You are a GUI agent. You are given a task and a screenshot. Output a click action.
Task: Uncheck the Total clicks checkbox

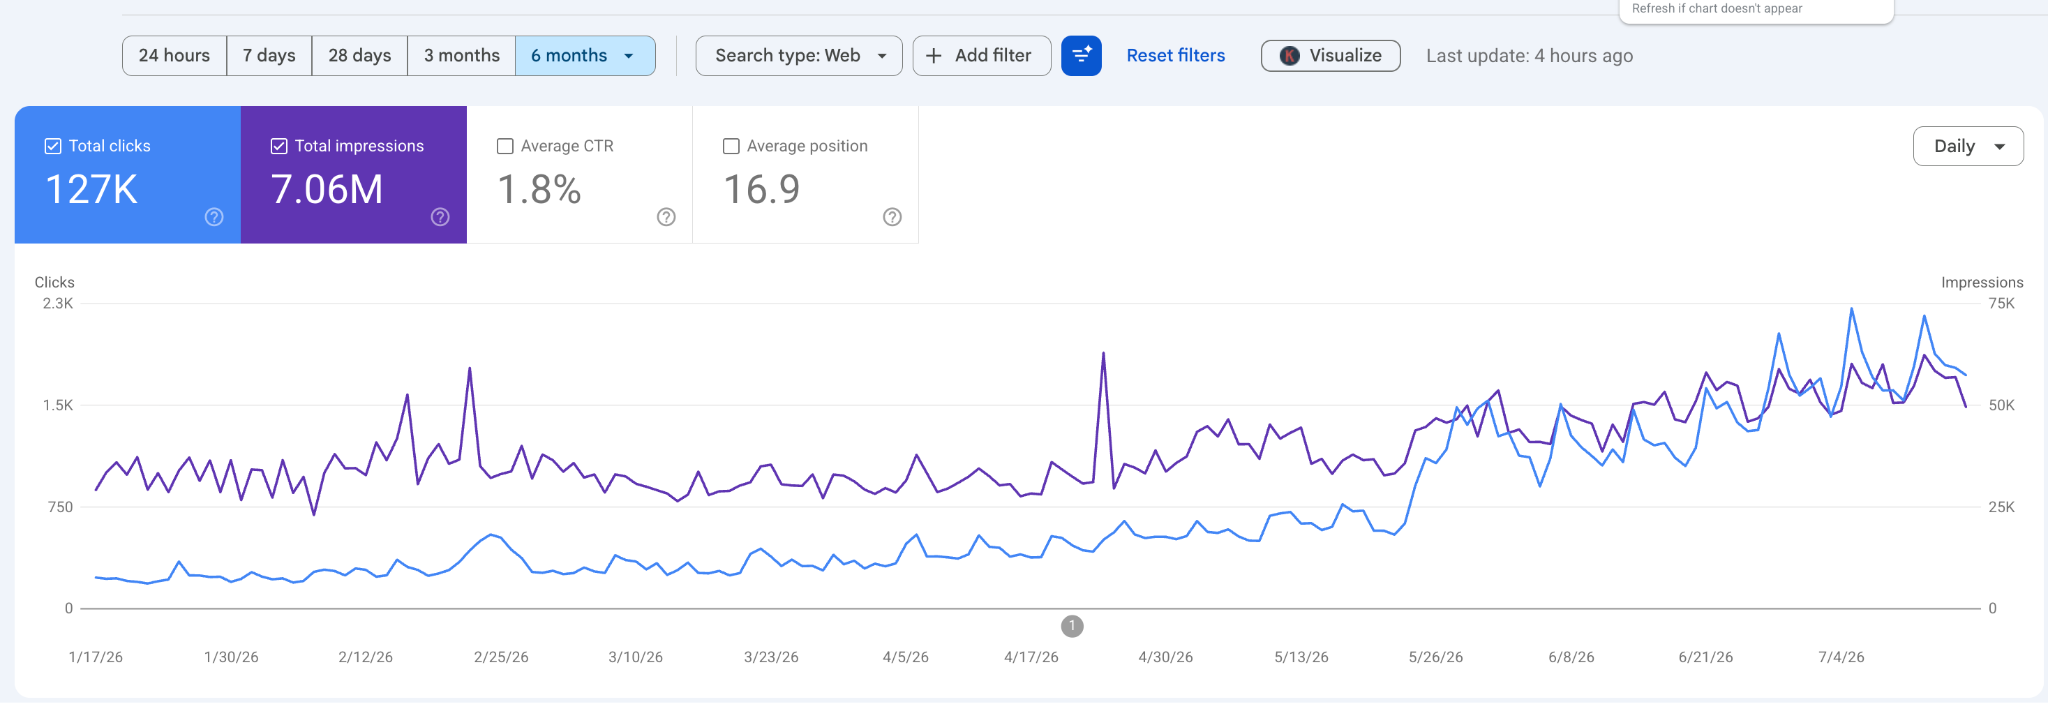point(53,146)
